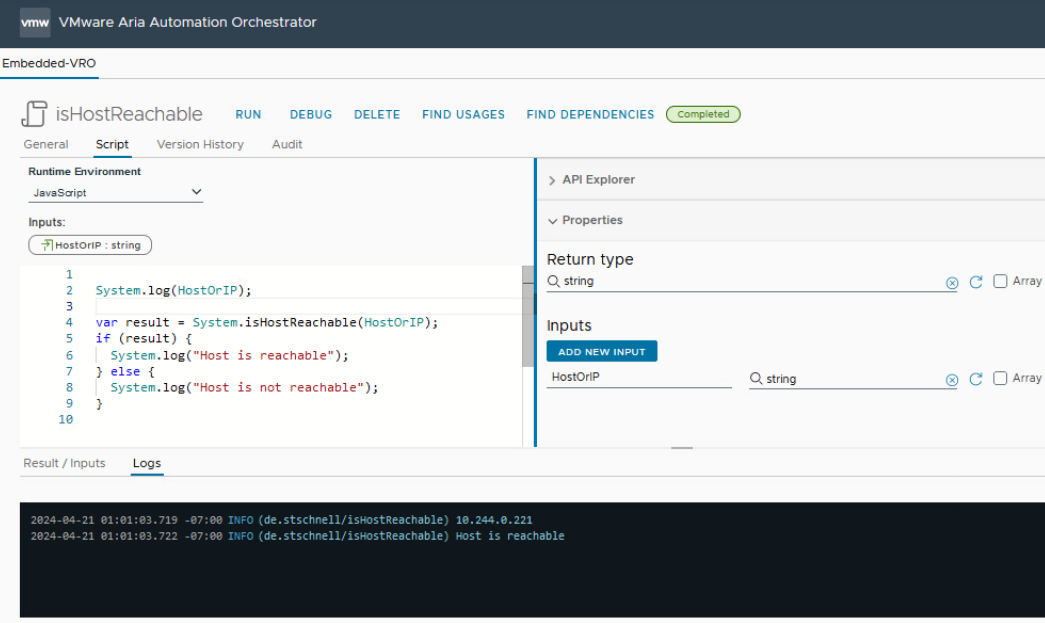Refresh the Return type field
This screenshot has height=623, width=1045.
[x=976, y=282]
